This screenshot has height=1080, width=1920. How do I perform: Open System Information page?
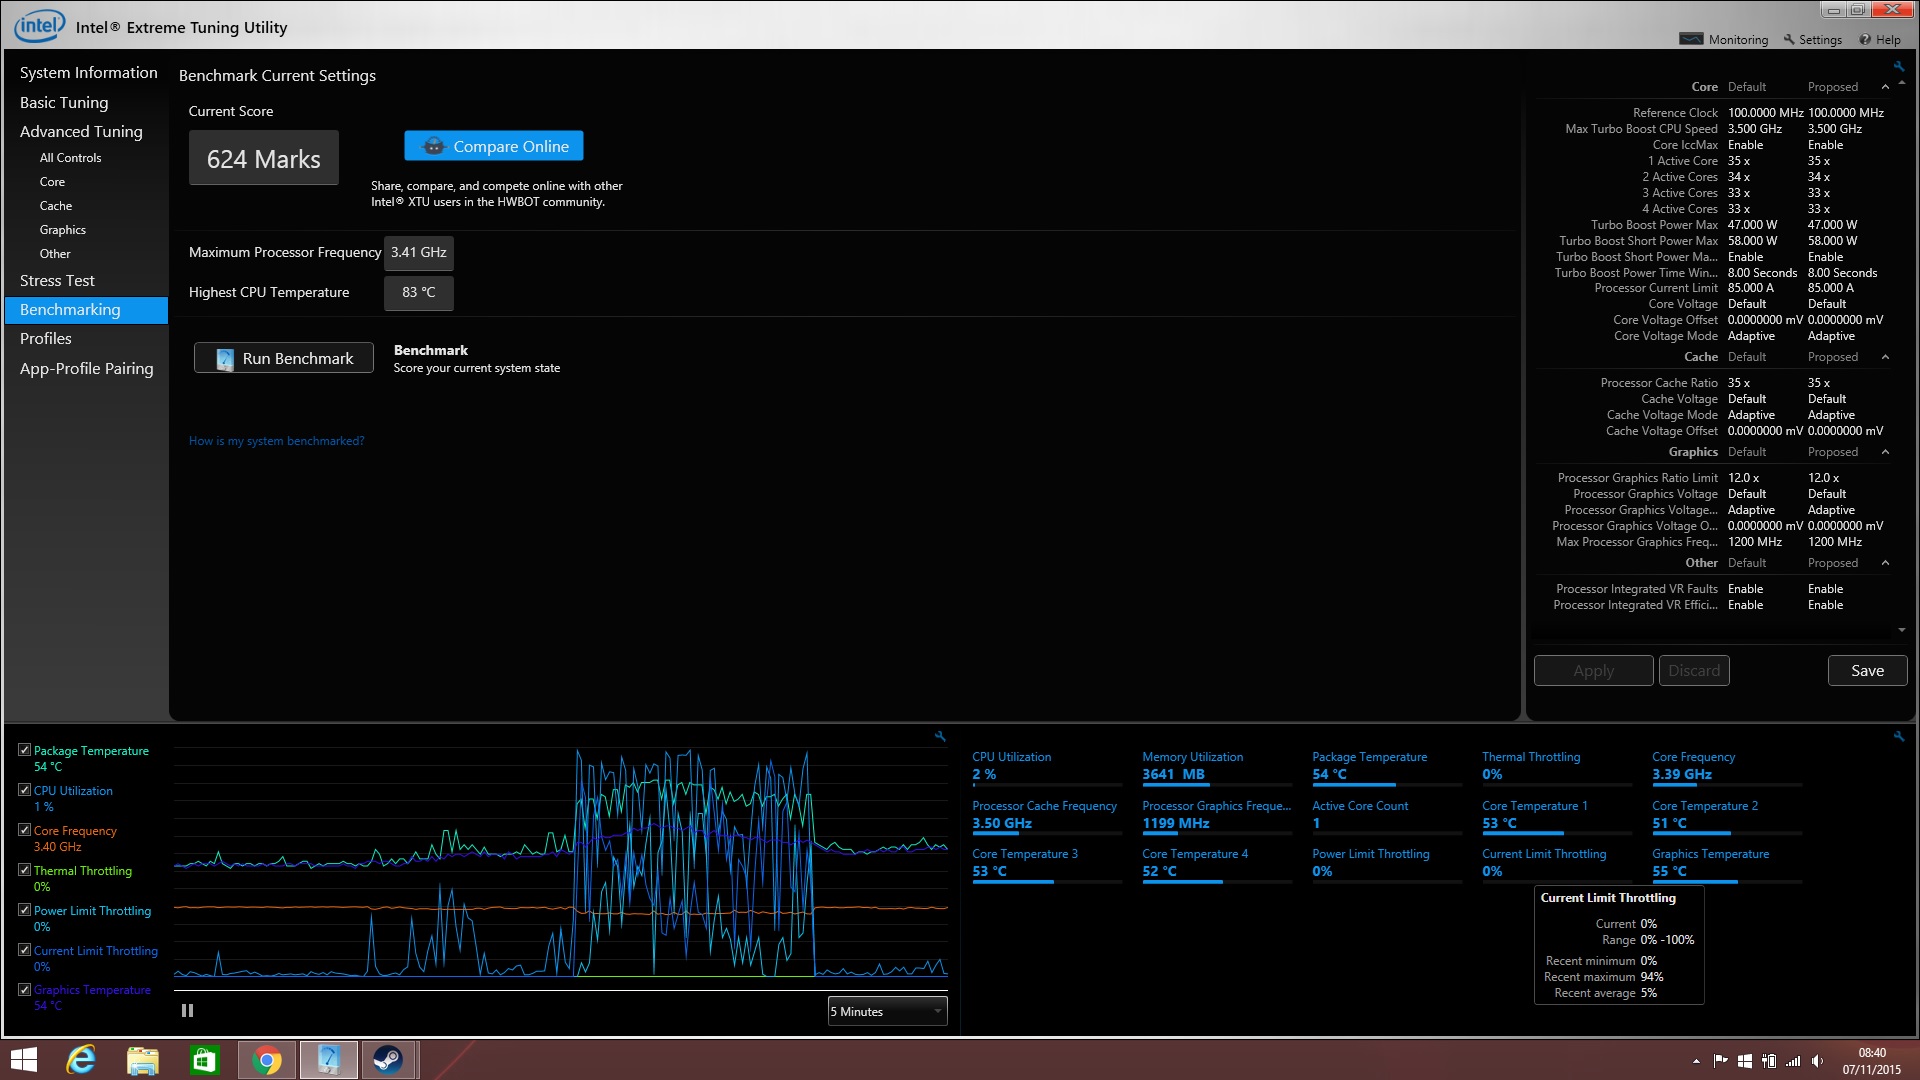coord(88,73)
